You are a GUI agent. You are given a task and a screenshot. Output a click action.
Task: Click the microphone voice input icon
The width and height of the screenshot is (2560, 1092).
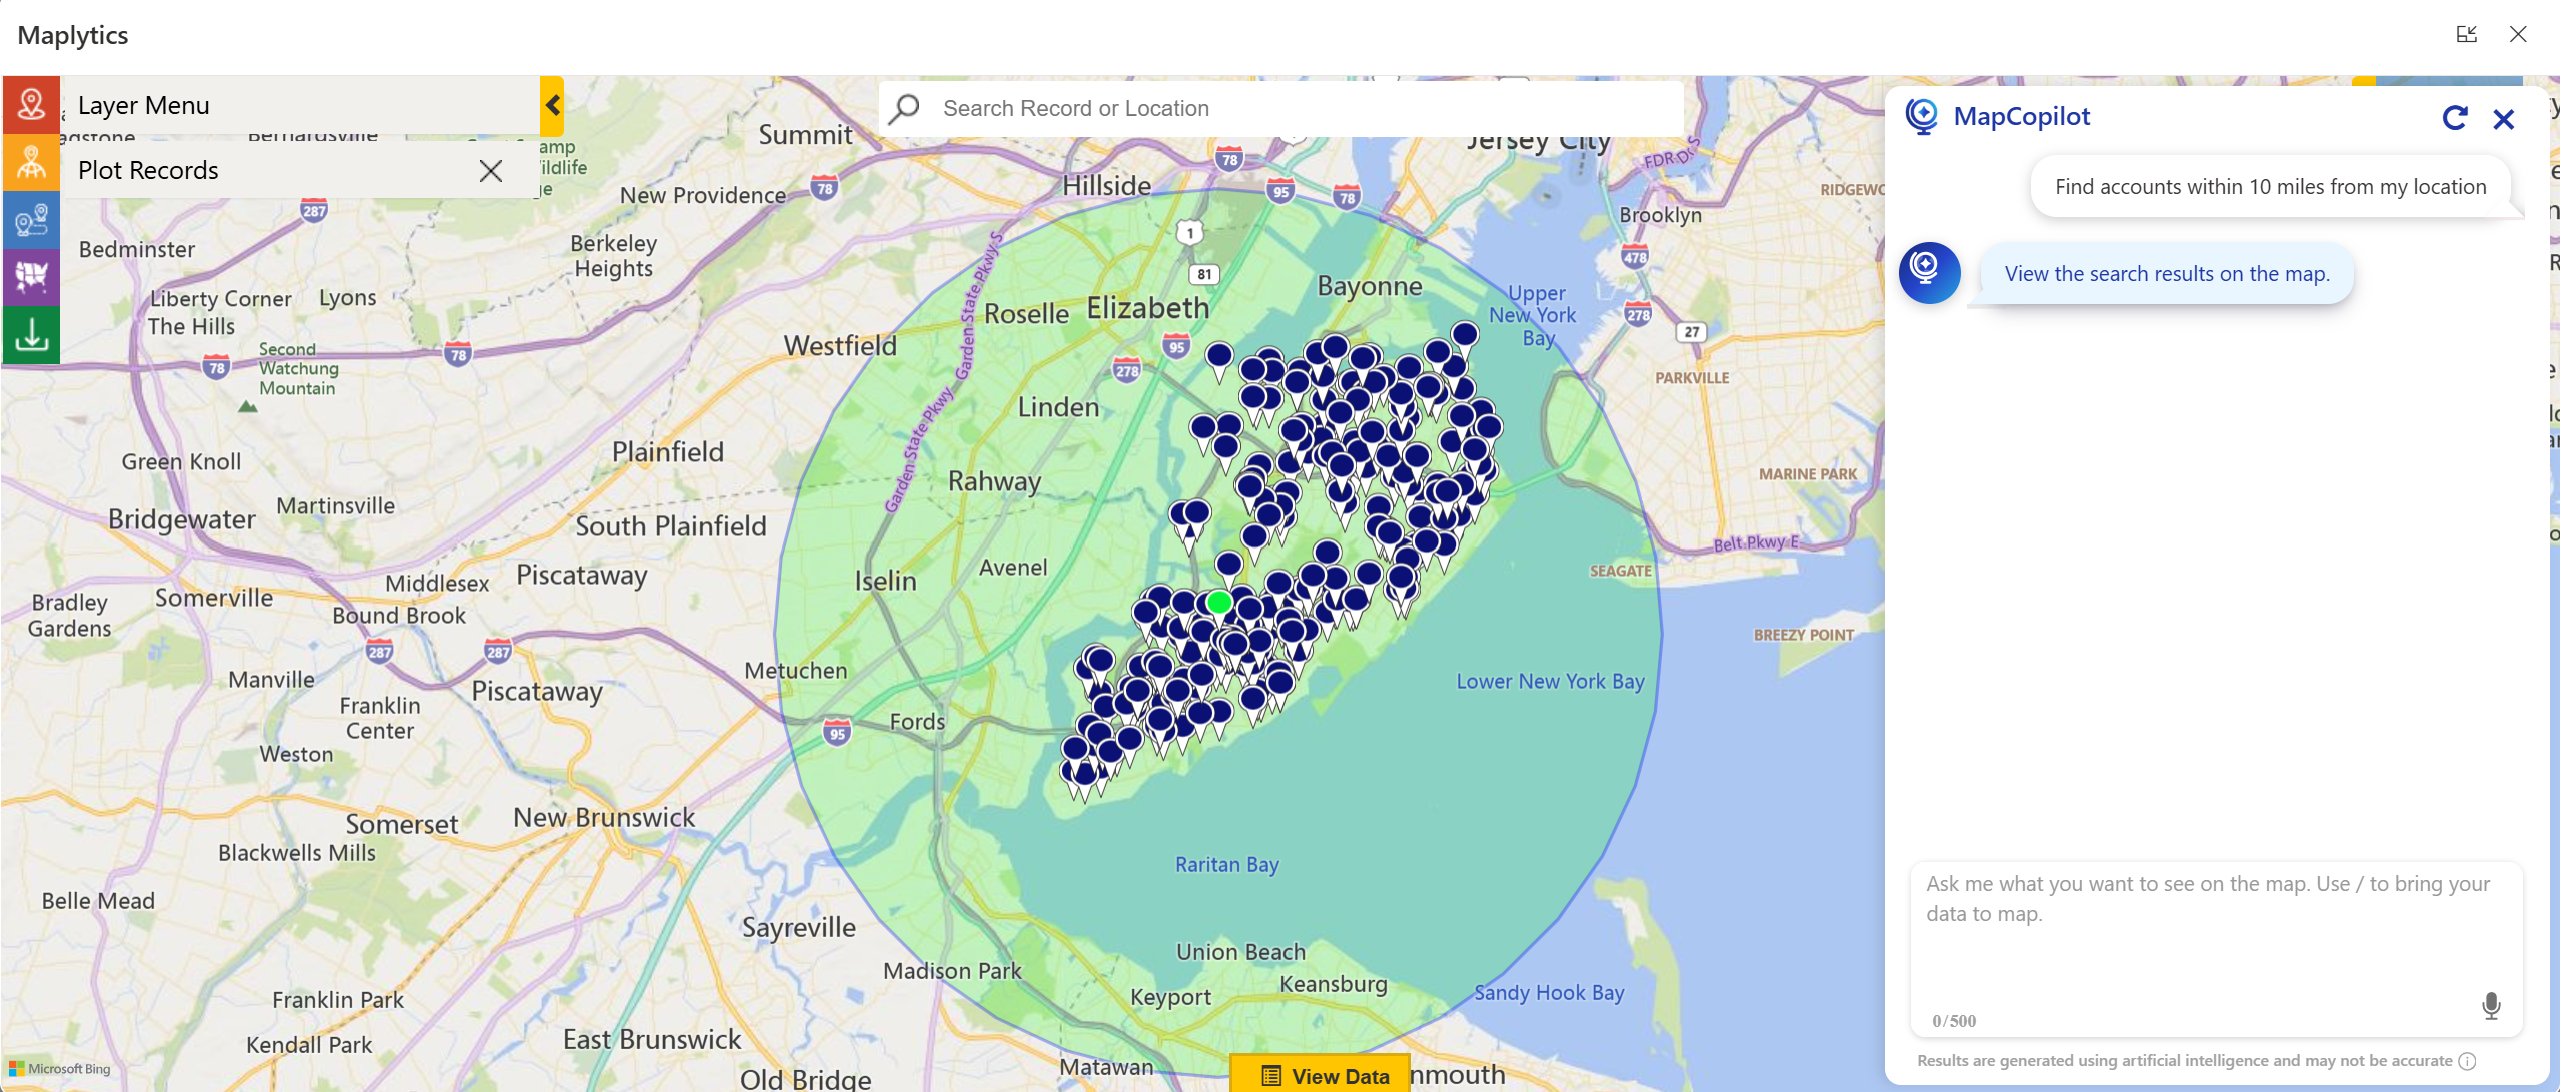point(2491,1005)
